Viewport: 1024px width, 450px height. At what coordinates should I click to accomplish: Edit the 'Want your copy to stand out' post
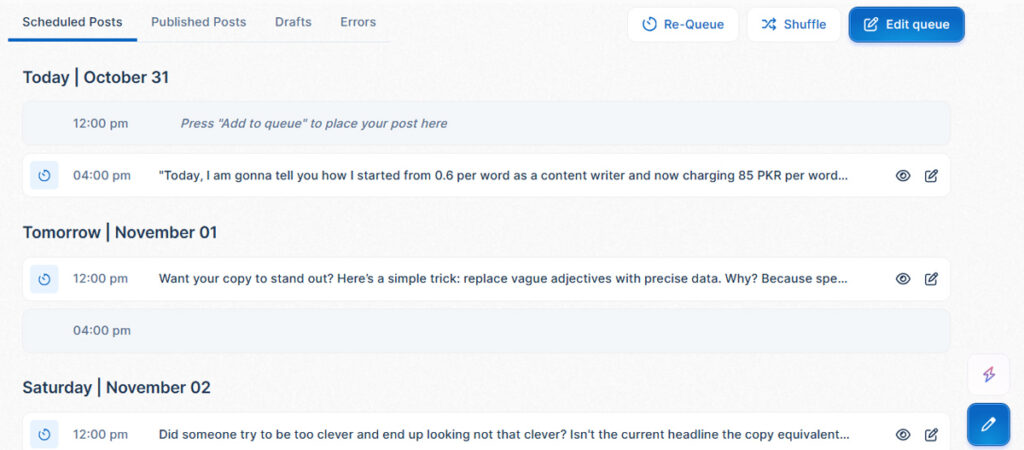click(931, 279)
